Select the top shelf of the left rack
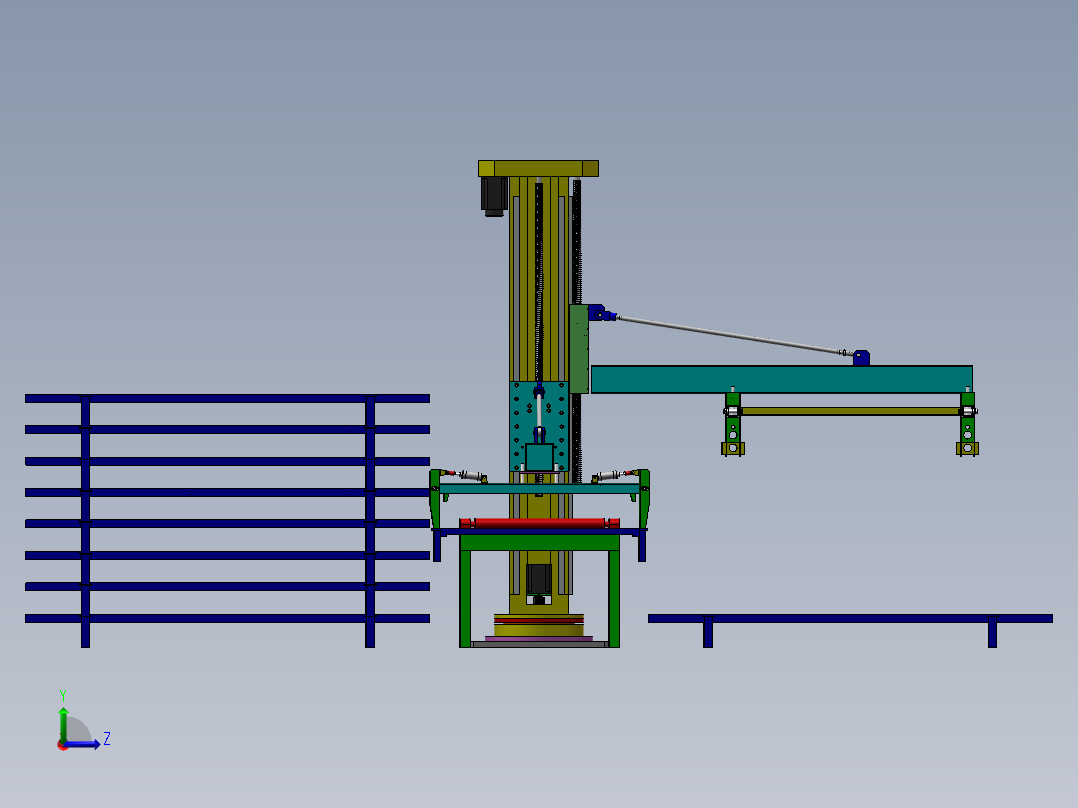The image size is (1078, 808). (227, 398)
